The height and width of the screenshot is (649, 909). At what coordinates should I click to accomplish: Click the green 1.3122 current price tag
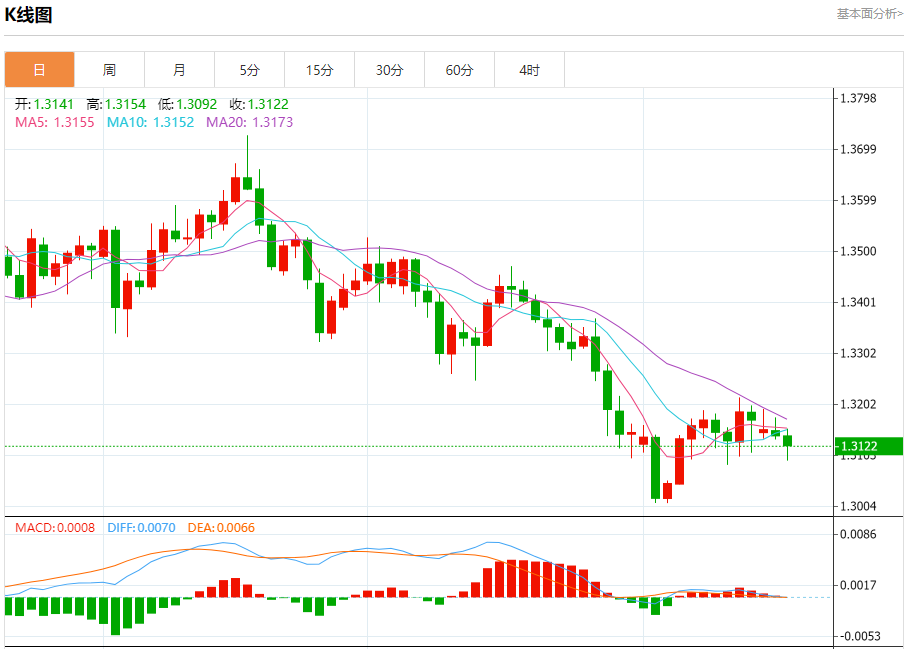tap(869, 446)
